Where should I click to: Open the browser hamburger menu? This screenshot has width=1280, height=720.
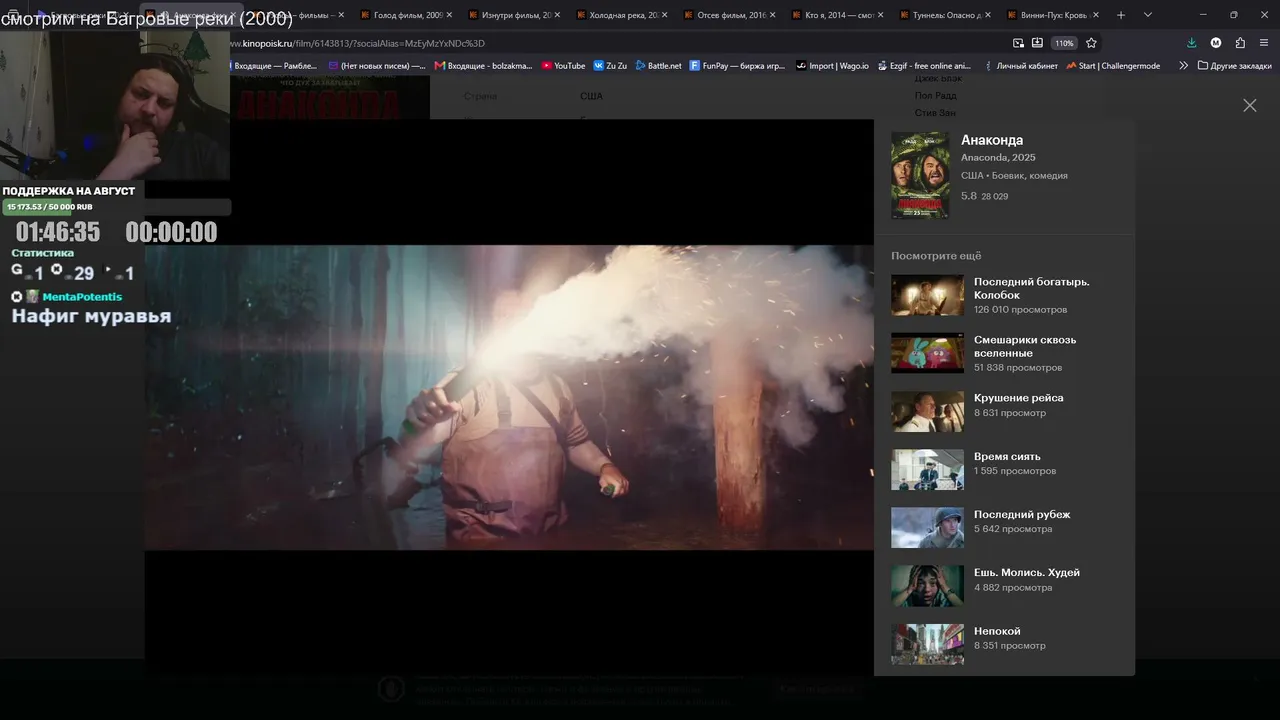pos(1264,43)
